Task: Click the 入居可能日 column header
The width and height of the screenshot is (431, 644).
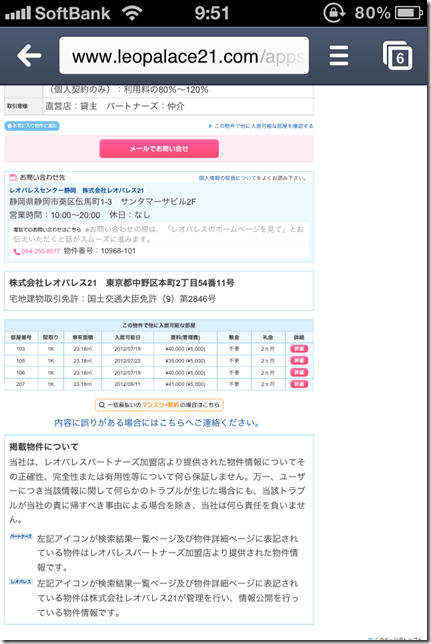Action: click(127, 337)
